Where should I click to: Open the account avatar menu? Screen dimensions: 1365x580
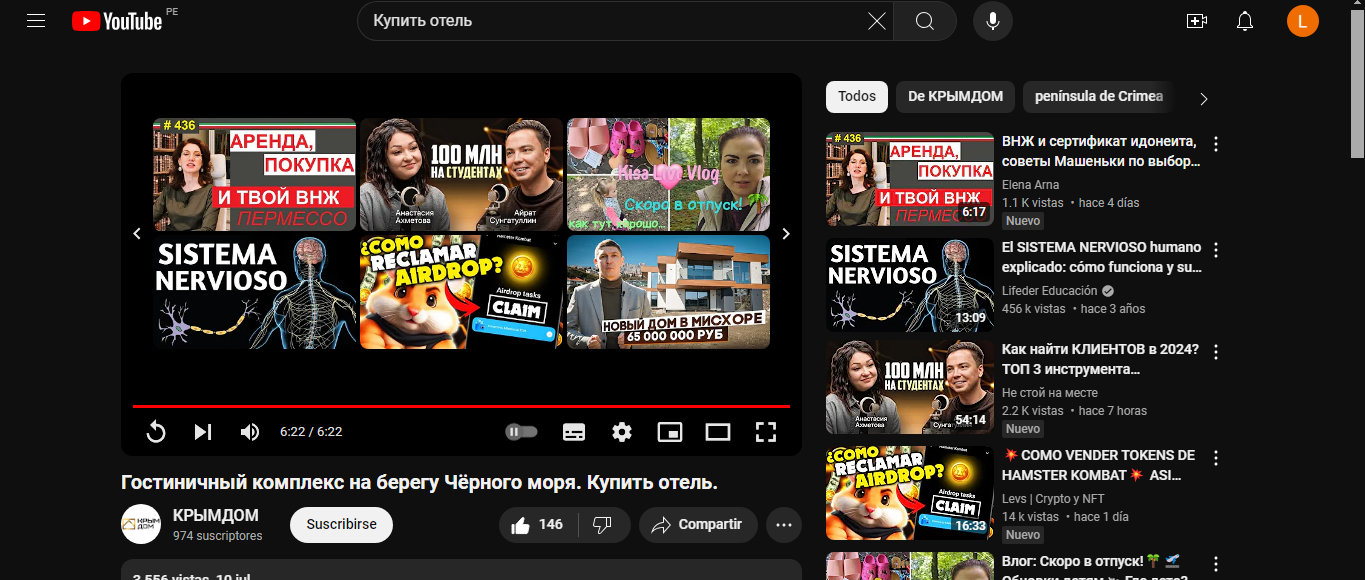[1303, 21]
